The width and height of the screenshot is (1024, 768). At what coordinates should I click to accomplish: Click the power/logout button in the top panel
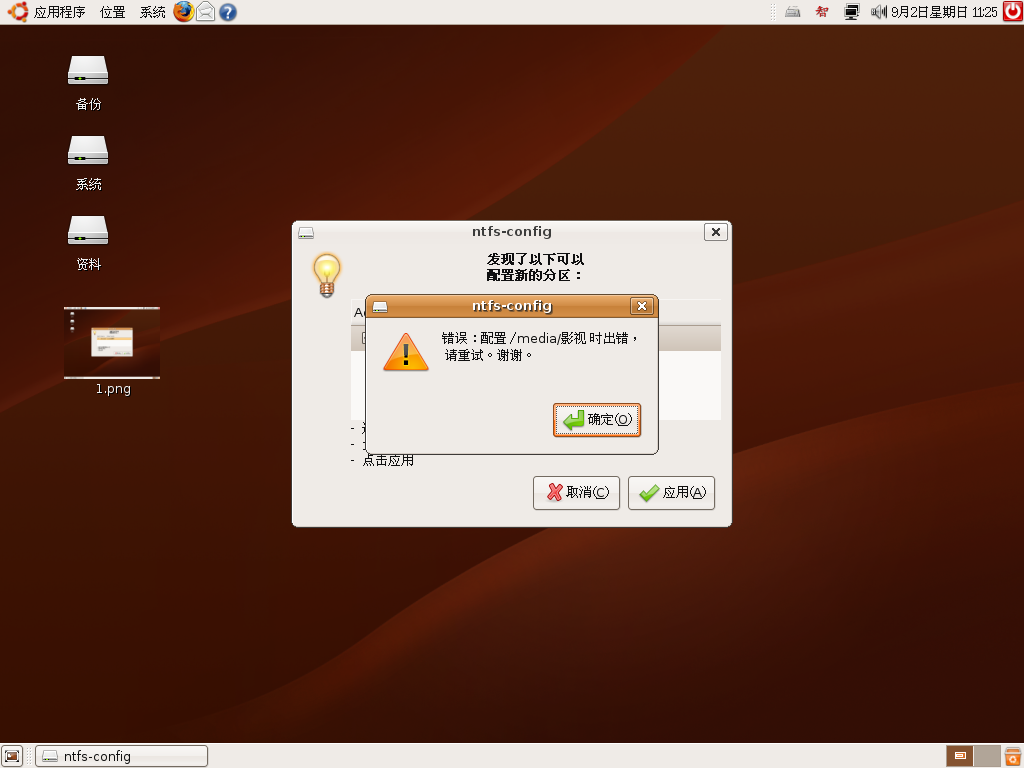[1013, 12]
